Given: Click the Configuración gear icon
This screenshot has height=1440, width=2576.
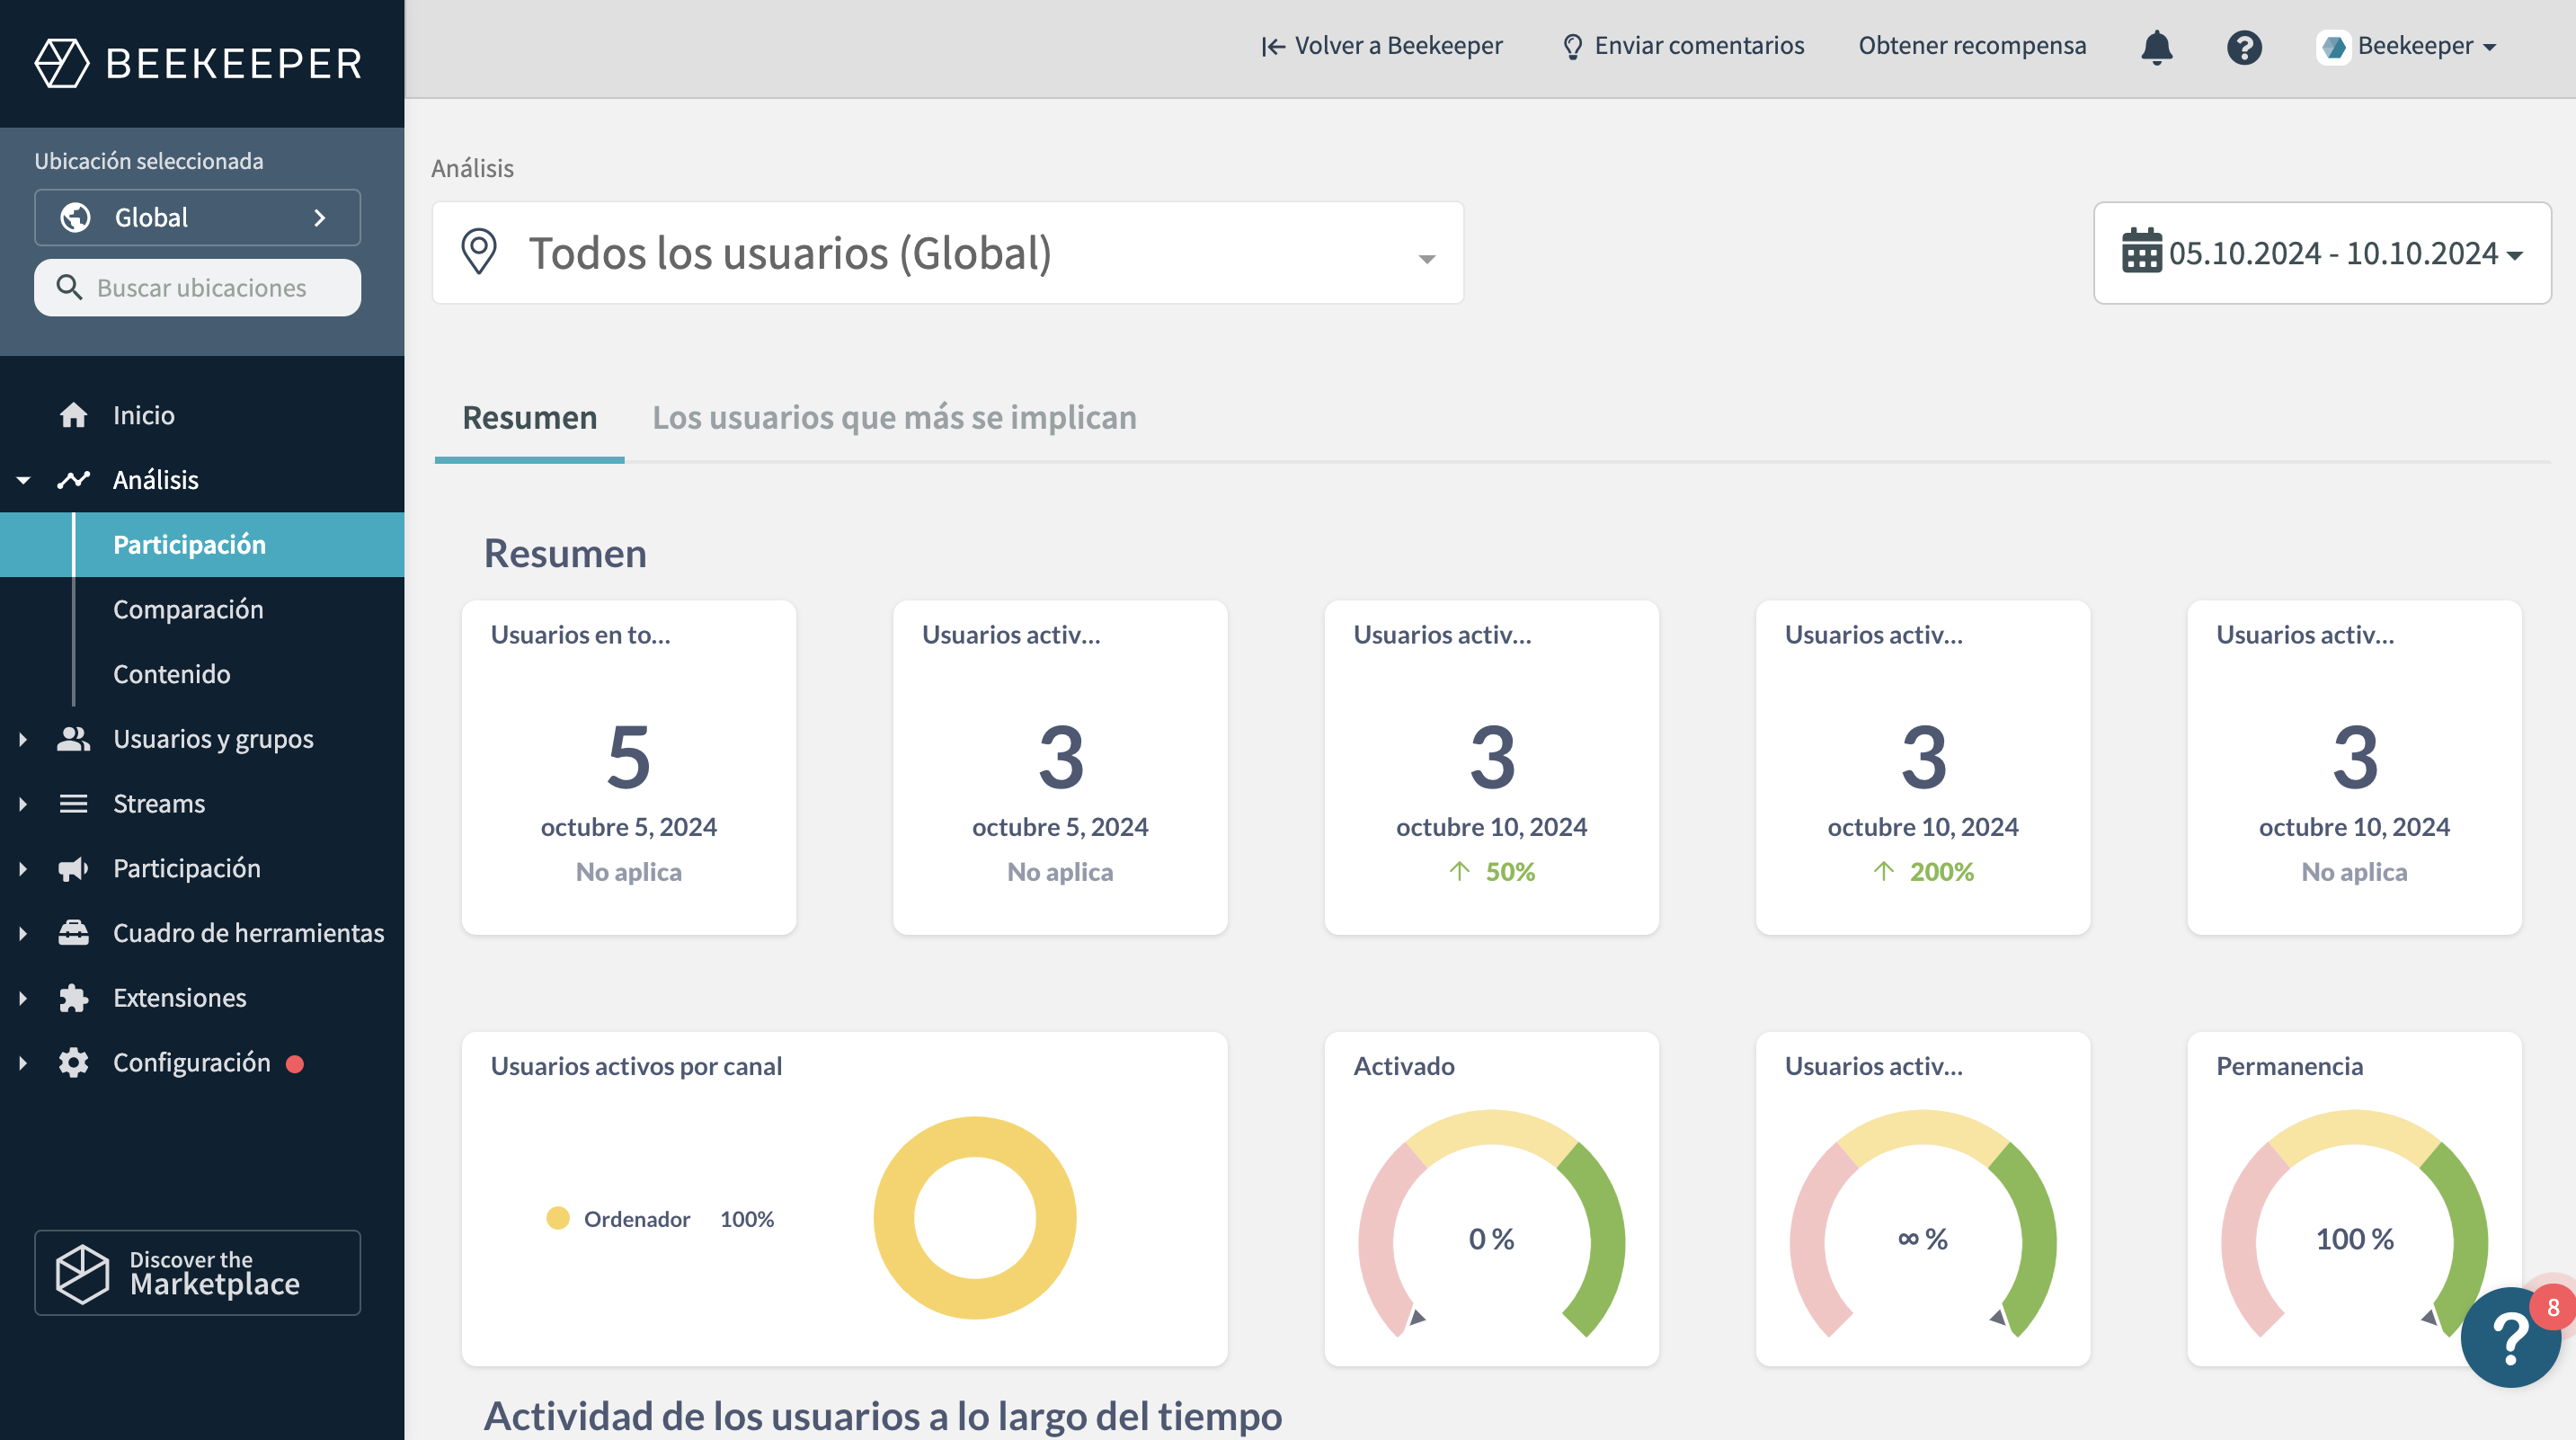Looking at the screenshot, I should point(73,1062).
